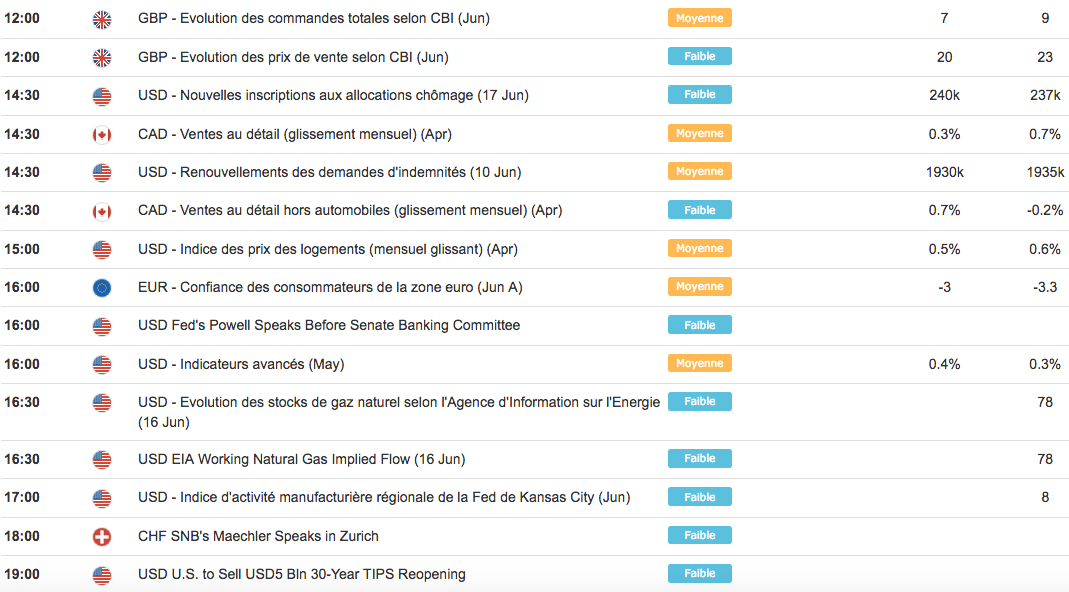Click the Canada flag beside monthly retail sales
Screen dimensions: 1069x592
(x=102, y=134)
